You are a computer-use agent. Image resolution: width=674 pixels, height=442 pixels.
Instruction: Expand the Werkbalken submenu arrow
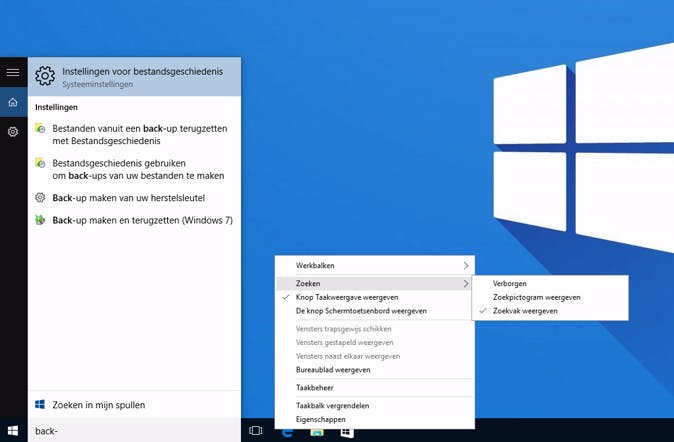[466, 266]
